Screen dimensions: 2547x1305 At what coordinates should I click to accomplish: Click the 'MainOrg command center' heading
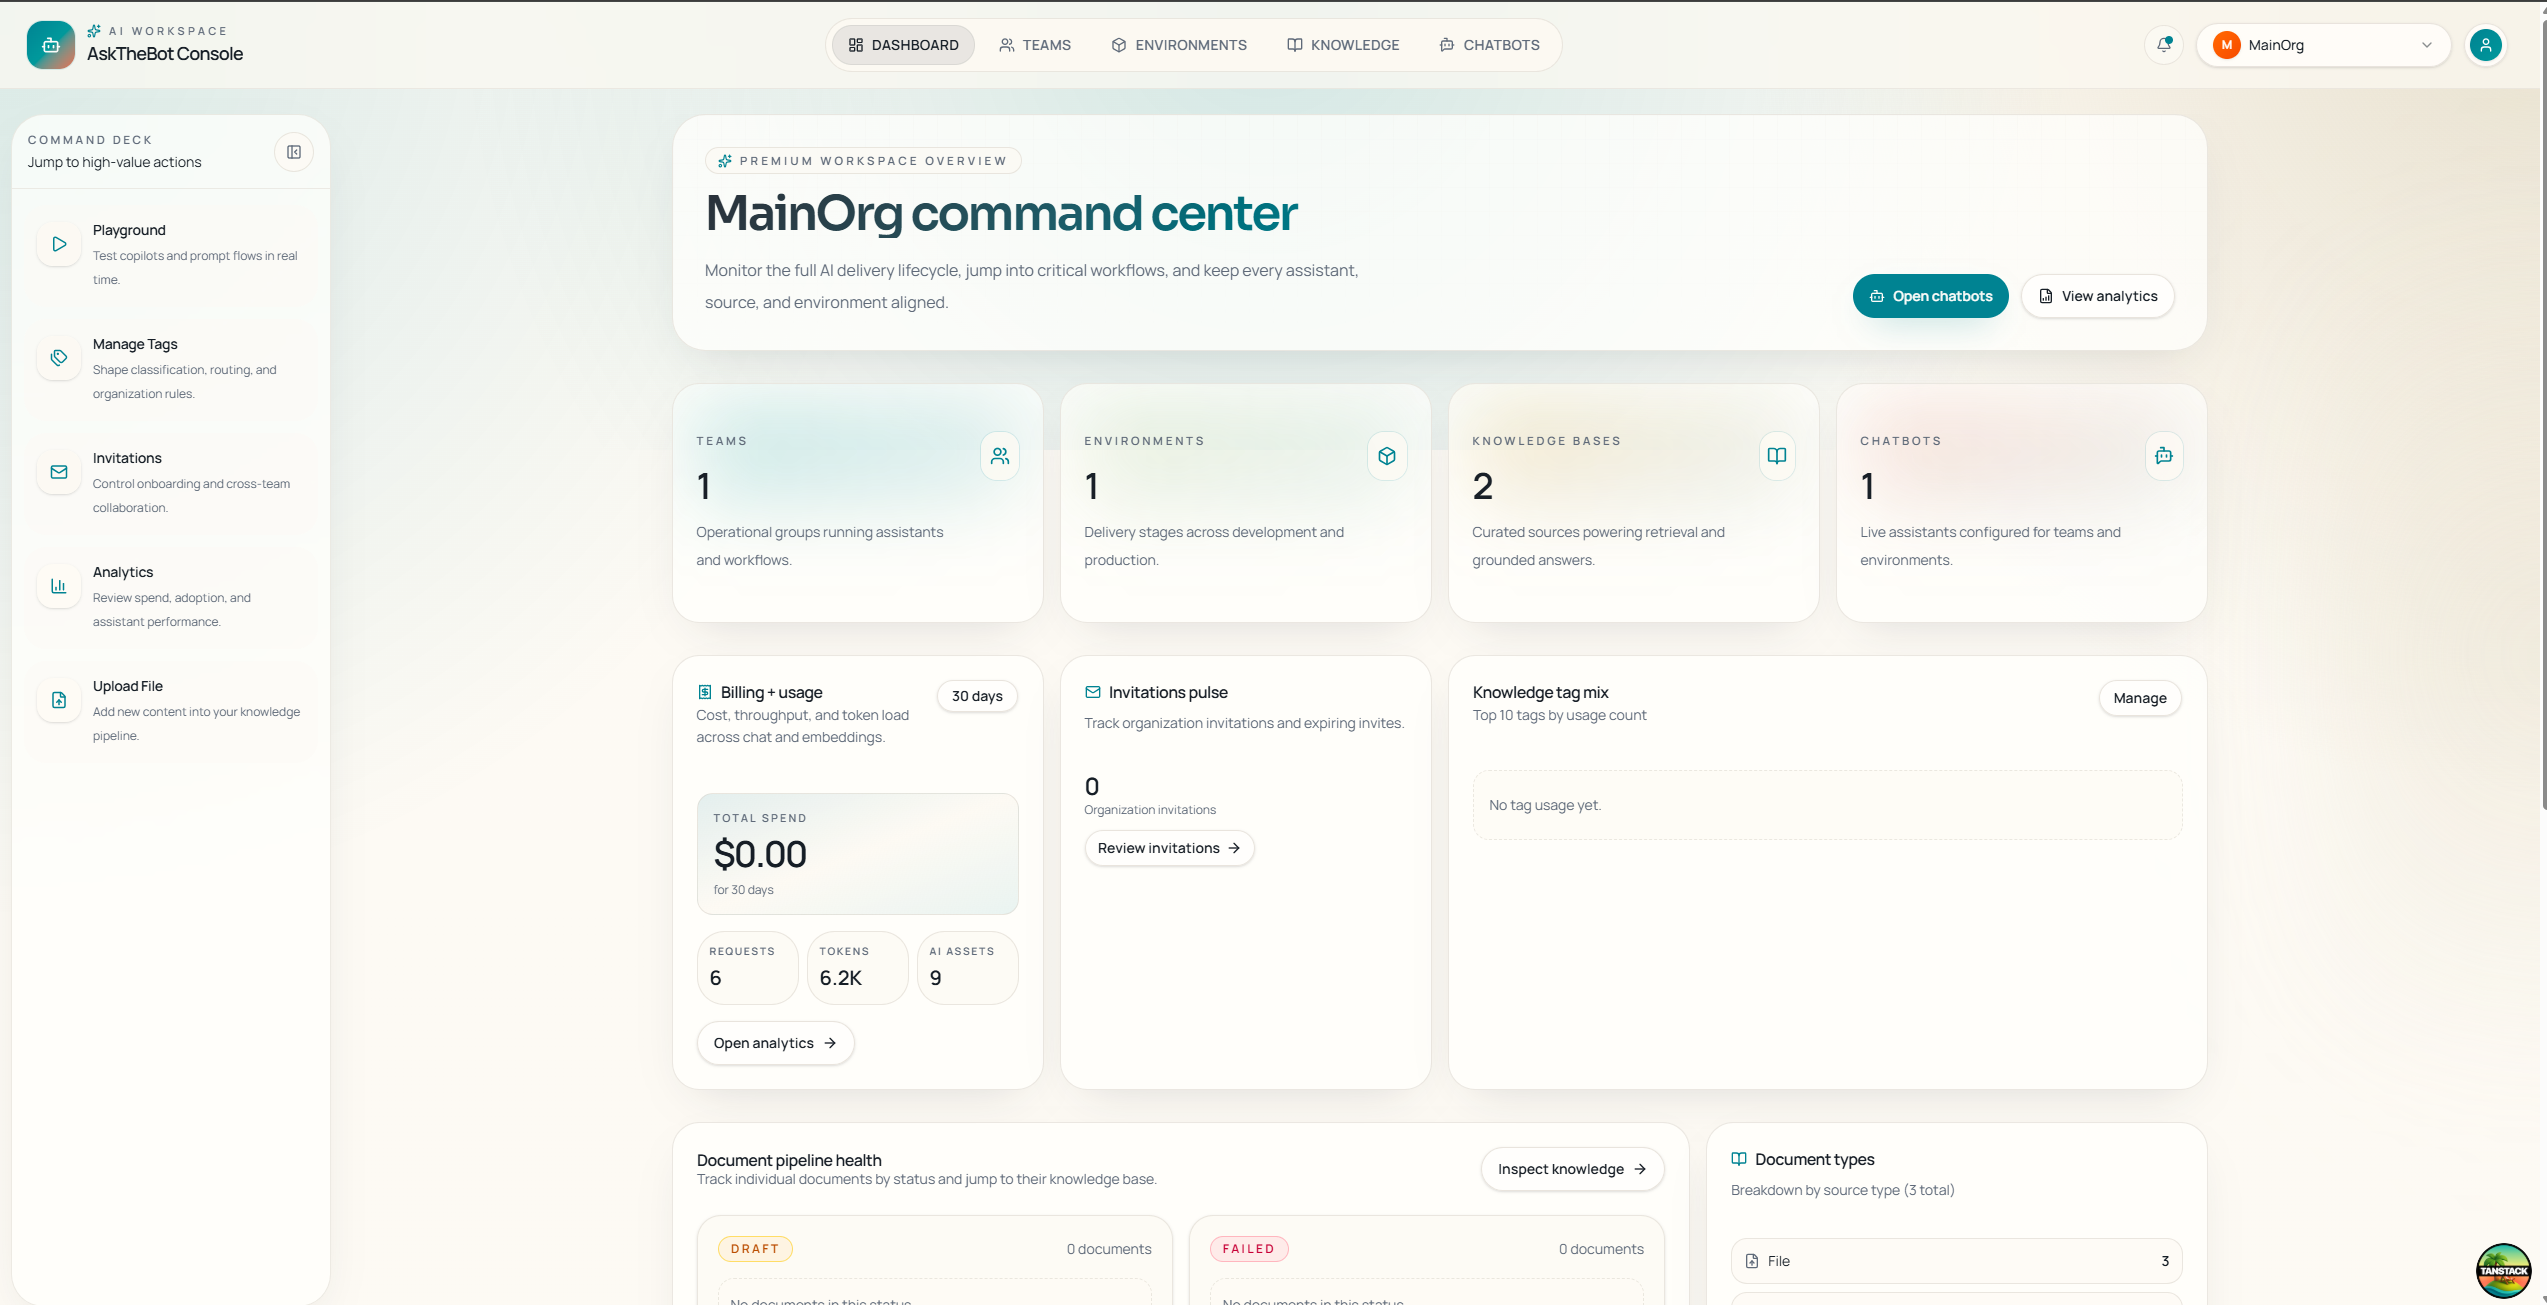(1001, 213)
